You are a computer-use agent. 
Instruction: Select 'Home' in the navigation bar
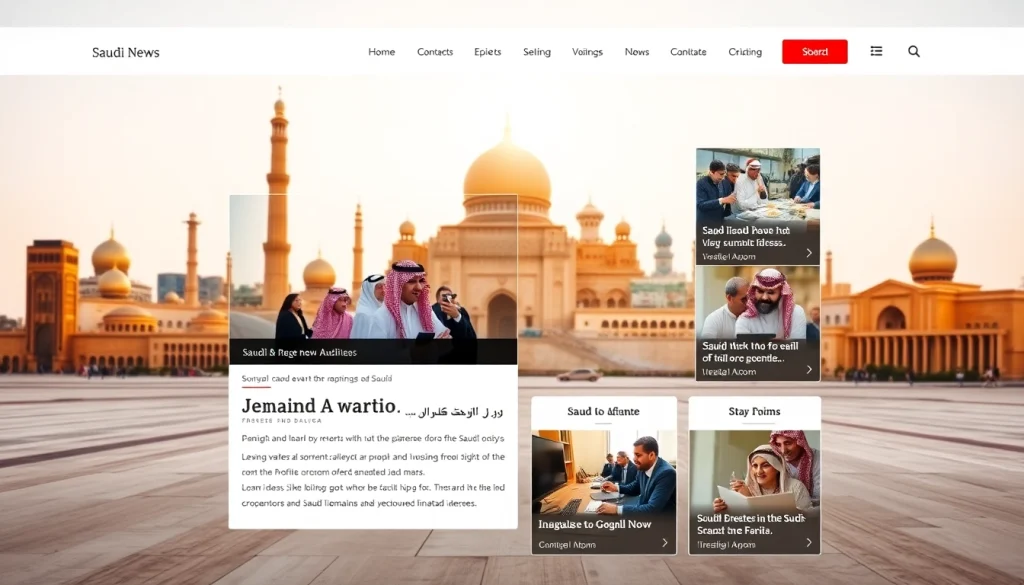point(381,51)
